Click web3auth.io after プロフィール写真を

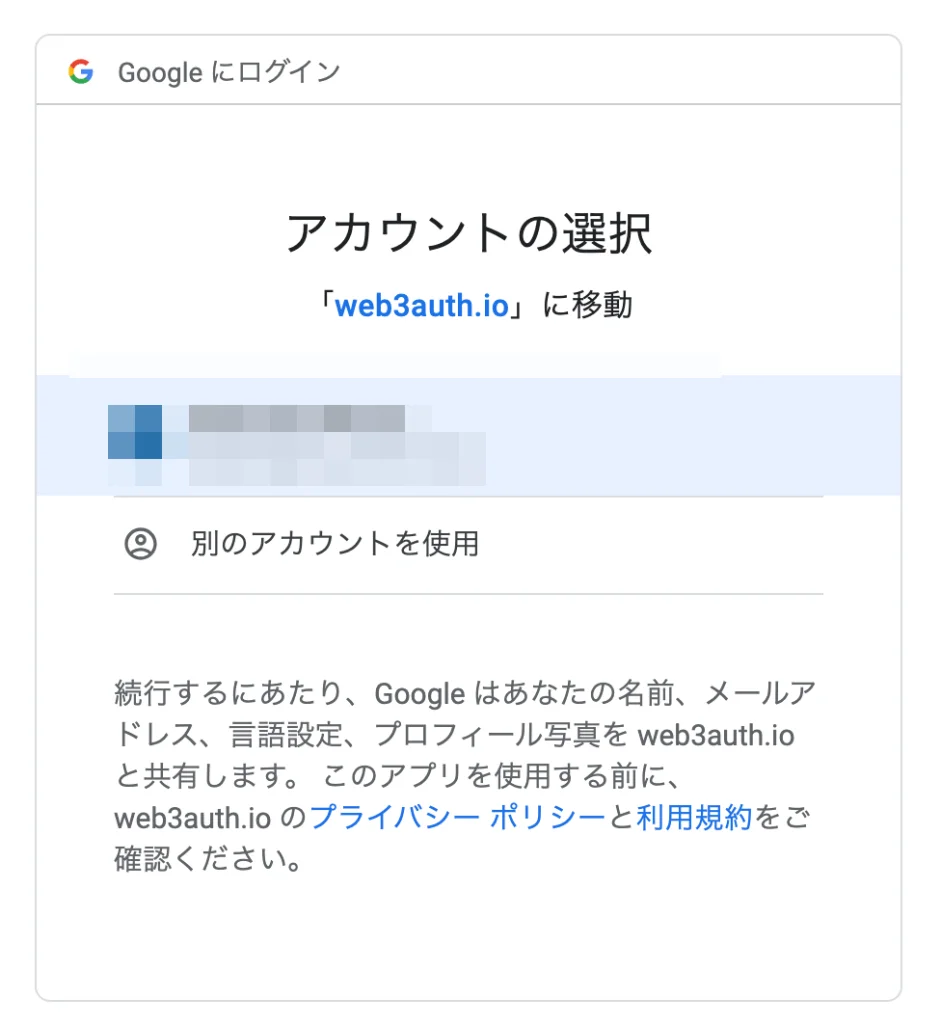pos(715,735)
